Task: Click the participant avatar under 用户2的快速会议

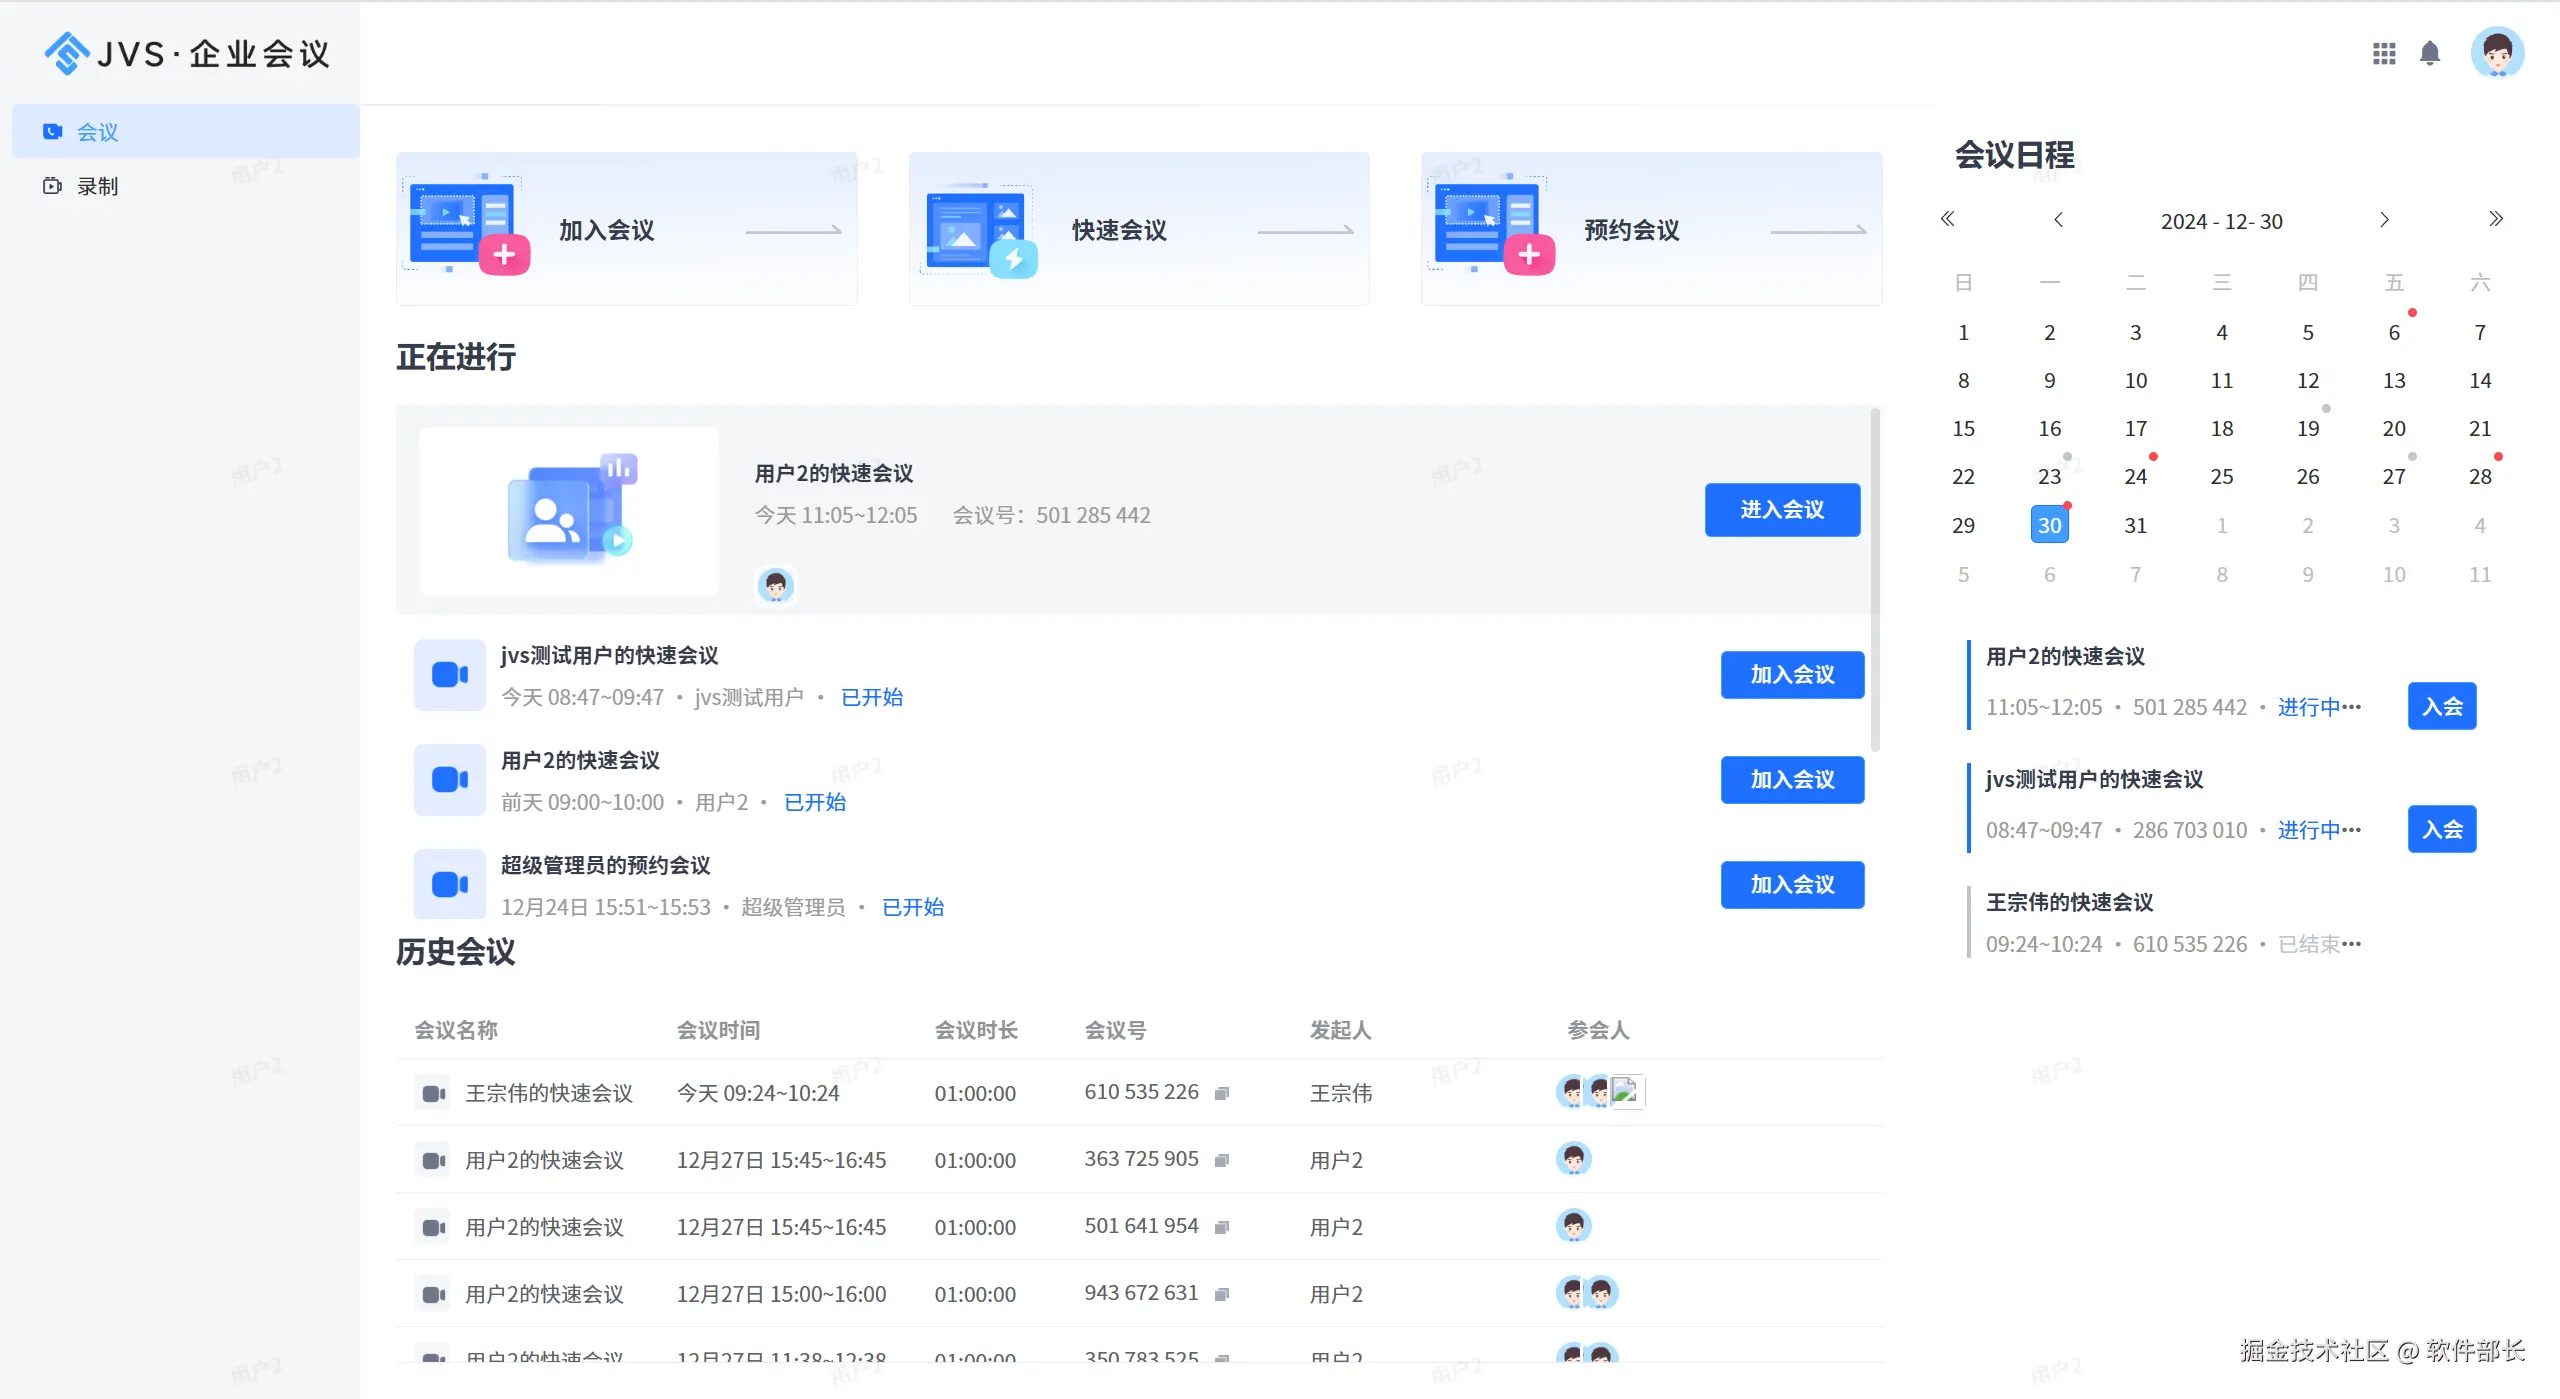Action: 776,585
